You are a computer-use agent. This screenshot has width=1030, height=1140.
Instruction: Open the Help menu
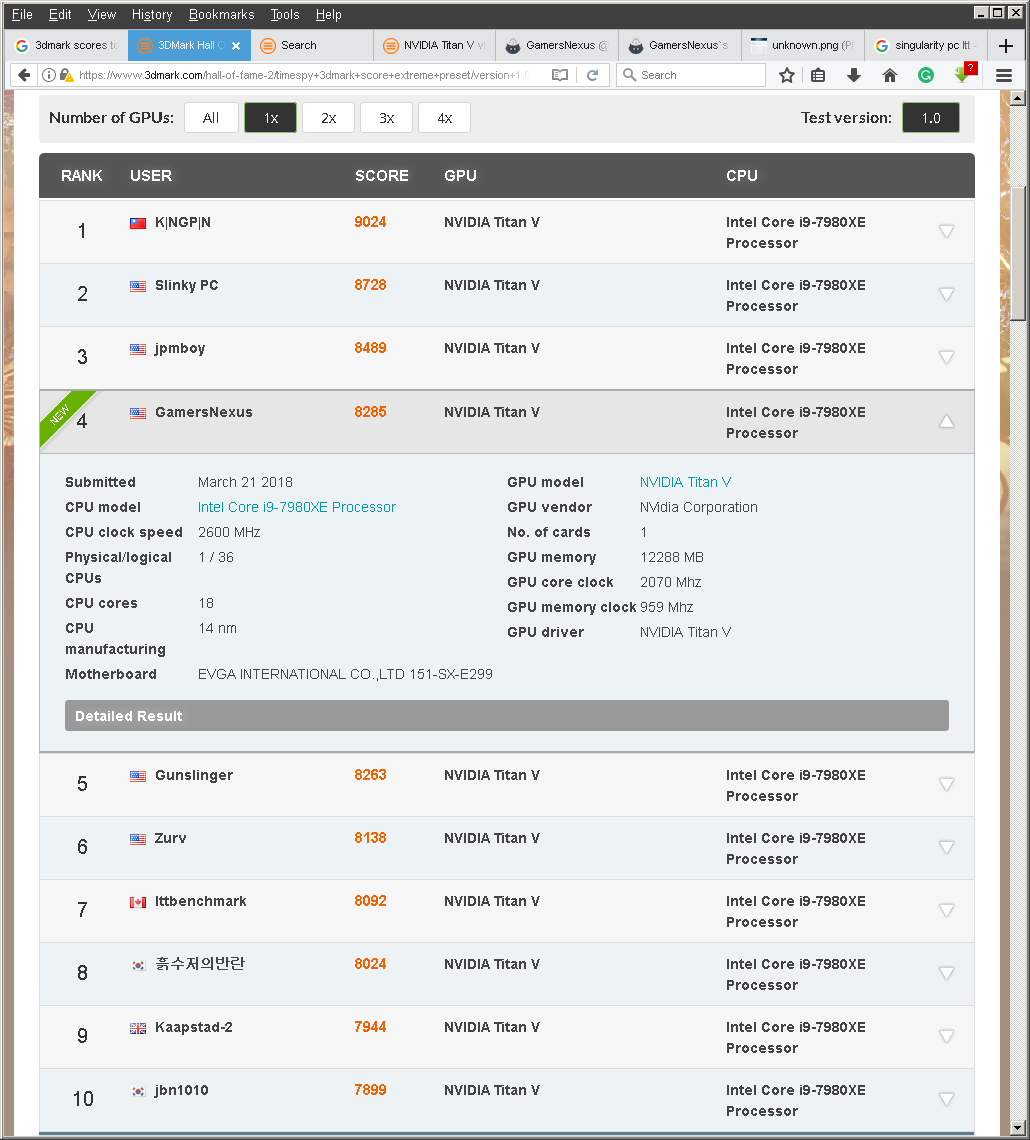[x=329, y=15]
